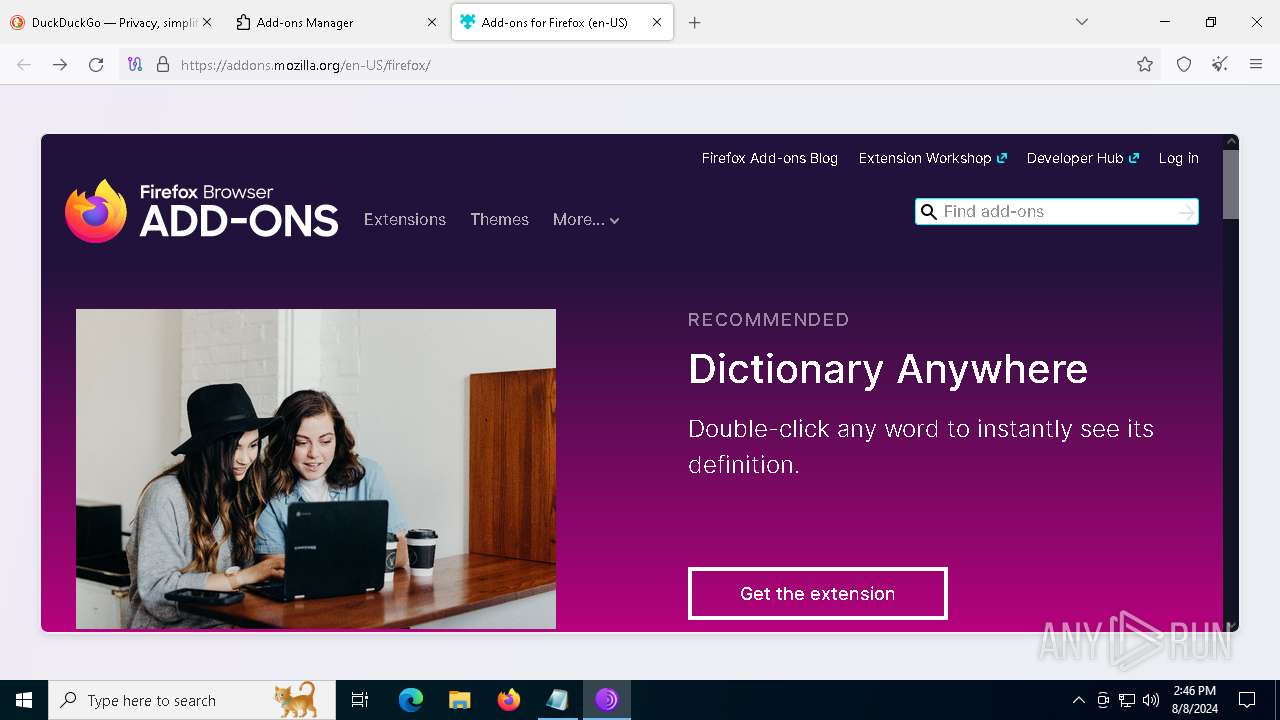Open Firefox from taskbar
The image size is (1280, 720).
[509, 700]
